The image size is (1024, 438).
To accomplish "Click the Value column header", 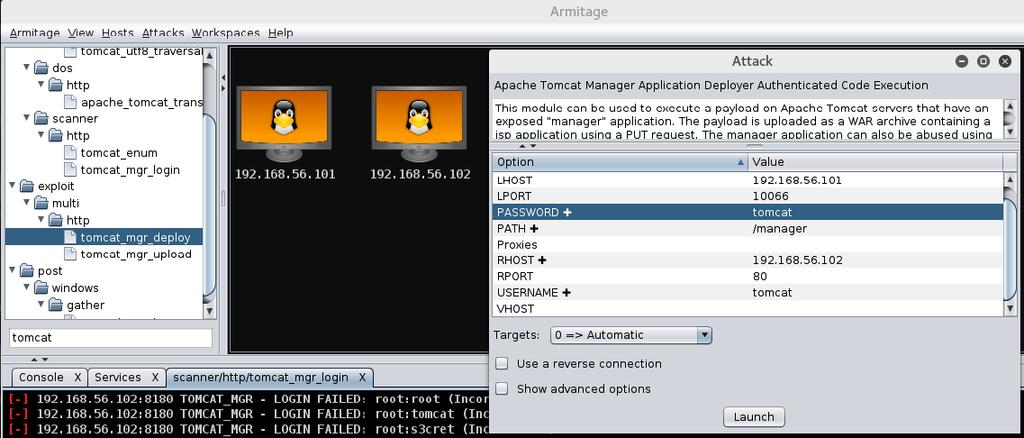I will 874,162.
